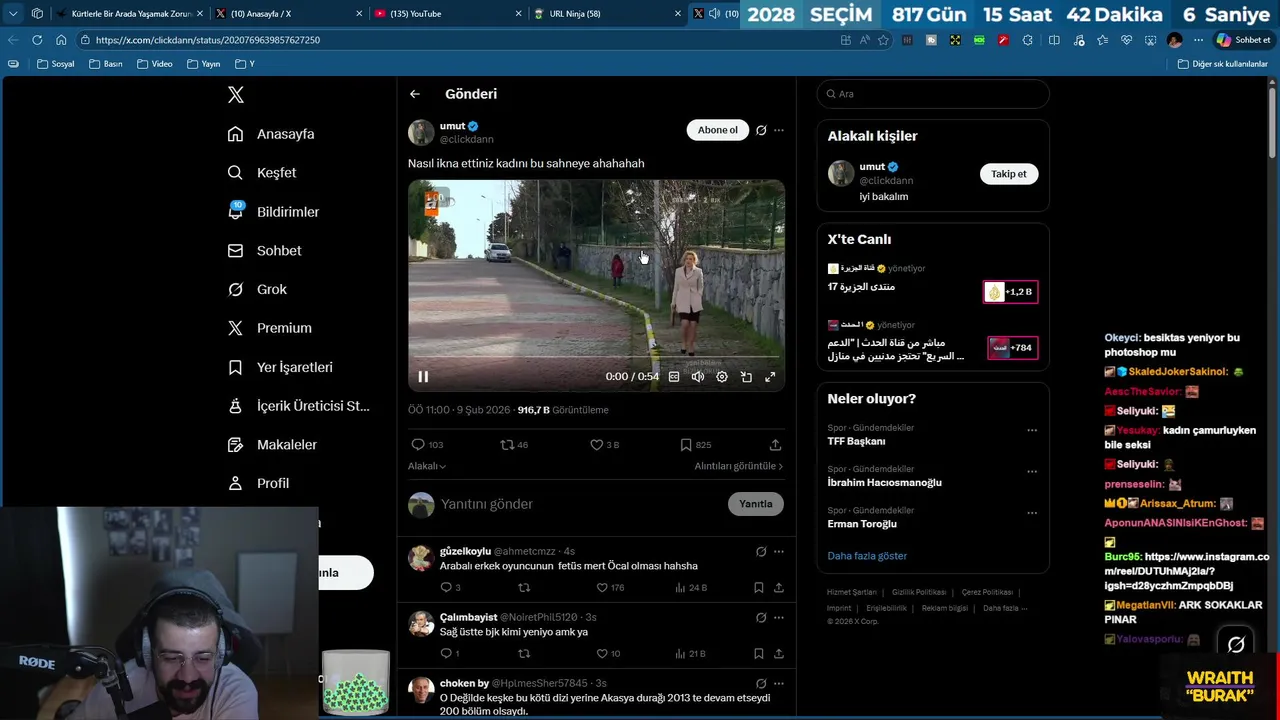
Task: Click Grok icon next to Abone ol
Action: pos(761,130)
